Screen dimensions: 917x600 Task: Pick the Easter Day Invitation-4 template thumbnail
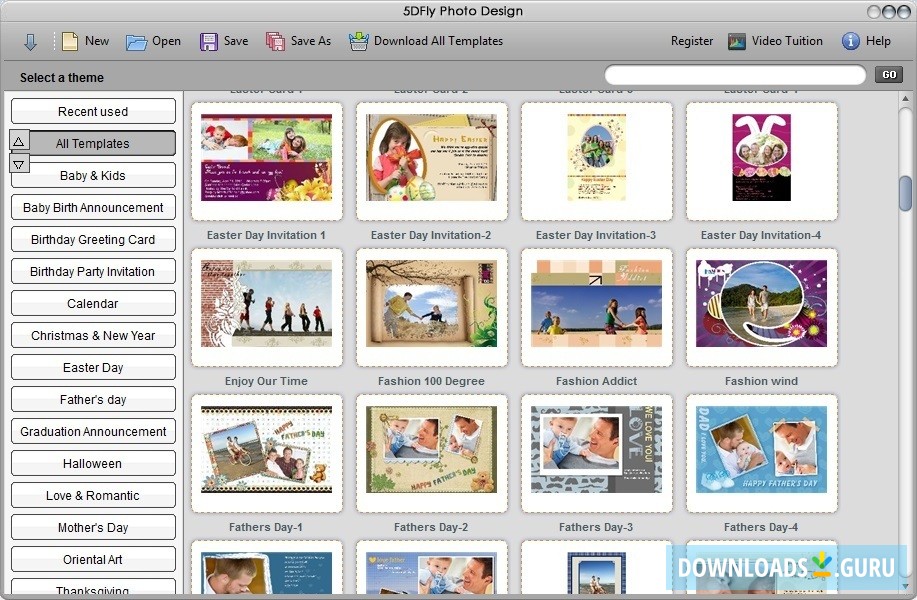761,161
